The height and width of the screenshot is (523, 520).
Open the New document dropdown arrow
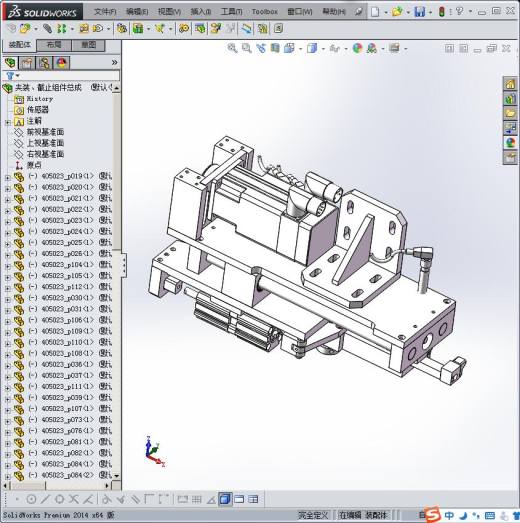coord(386,12)
